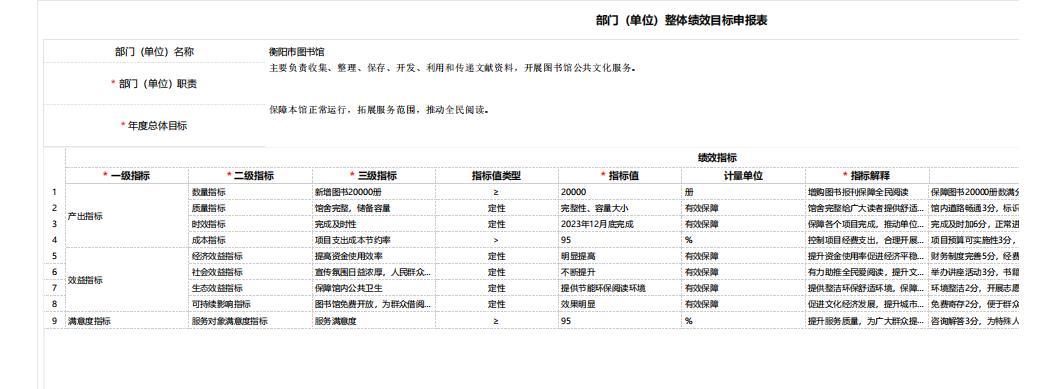Click the 项目支出成本节约率 cell
The height and width of the screenshot is (389, 1055).
373,240
